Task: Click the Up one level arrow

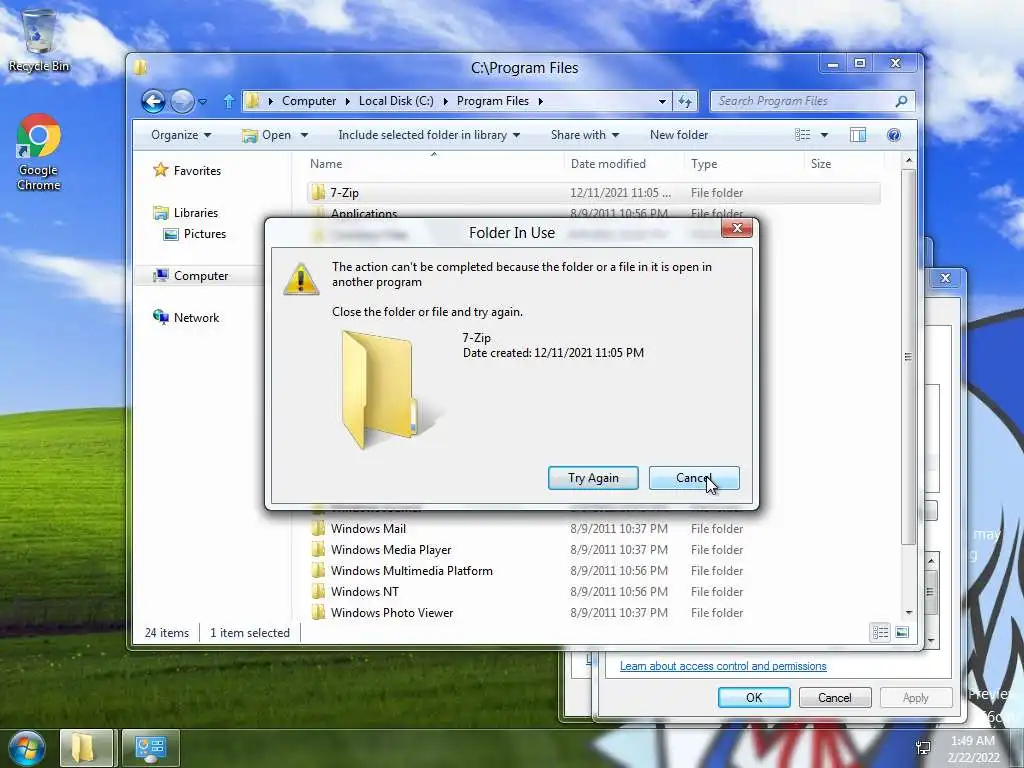Action: click(229, 101)
